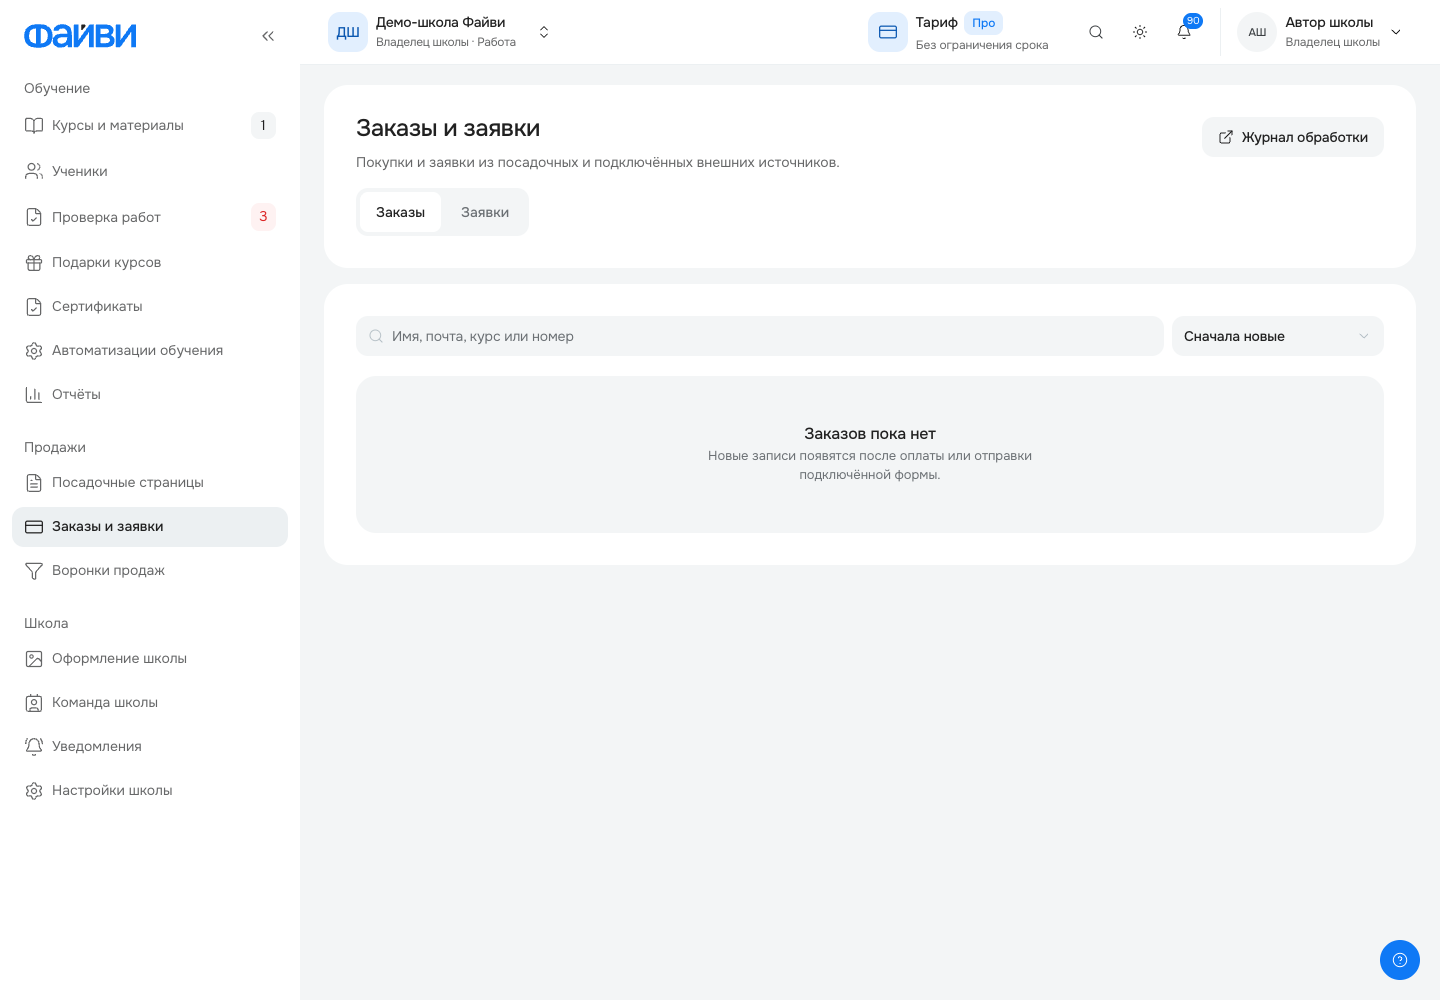
Task: Switch to the Заказы tab
Action: tap(400, 212)
